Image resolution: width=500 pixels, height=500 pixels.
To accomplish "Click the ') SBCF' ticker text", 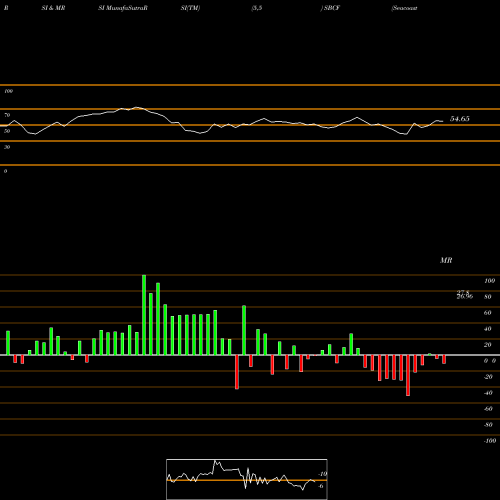I will point(330,8).
